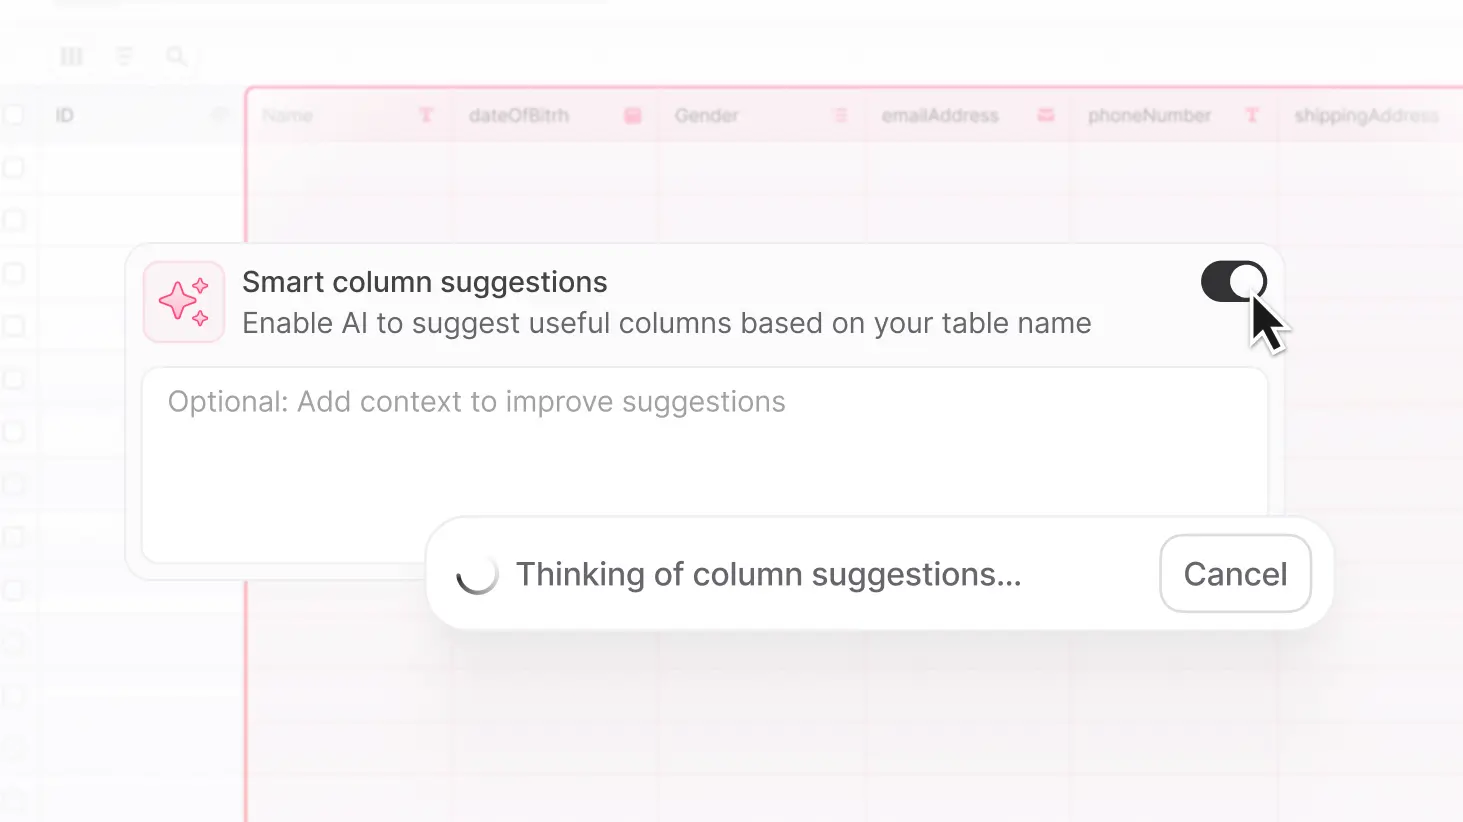Open the enum options icon on Gender column
Screen dimensions: 1463x822
pyautogui.click(x=839, y=115)
